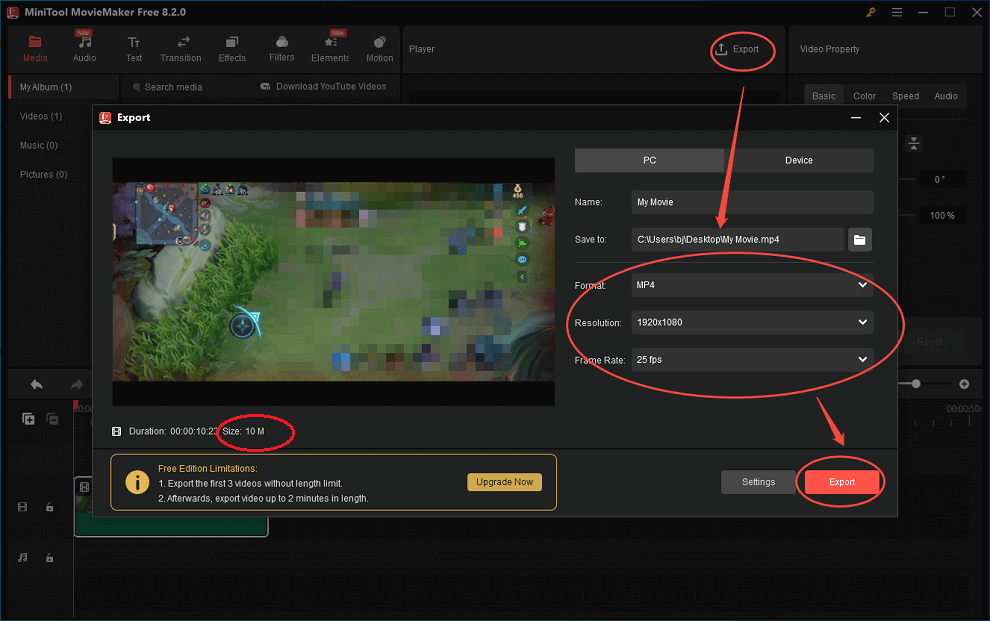Open the Motion library icon
990x621 pixels.
[x=379, y=42]
